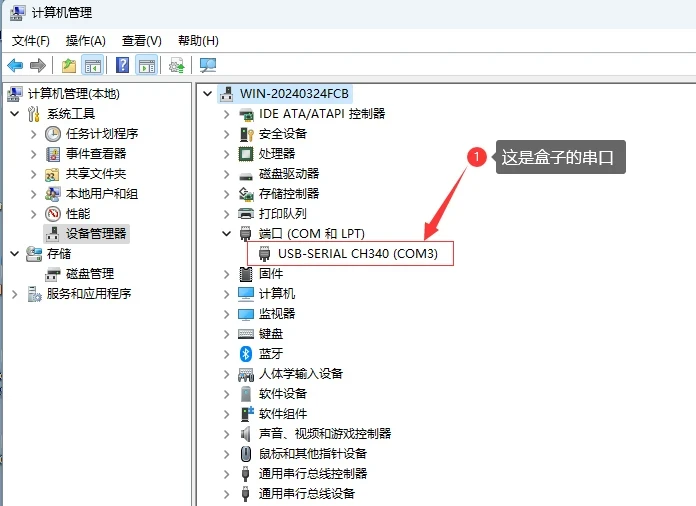Expand the 处理器 category chevron
Screen dimensions: 696x506
[226, 154]
